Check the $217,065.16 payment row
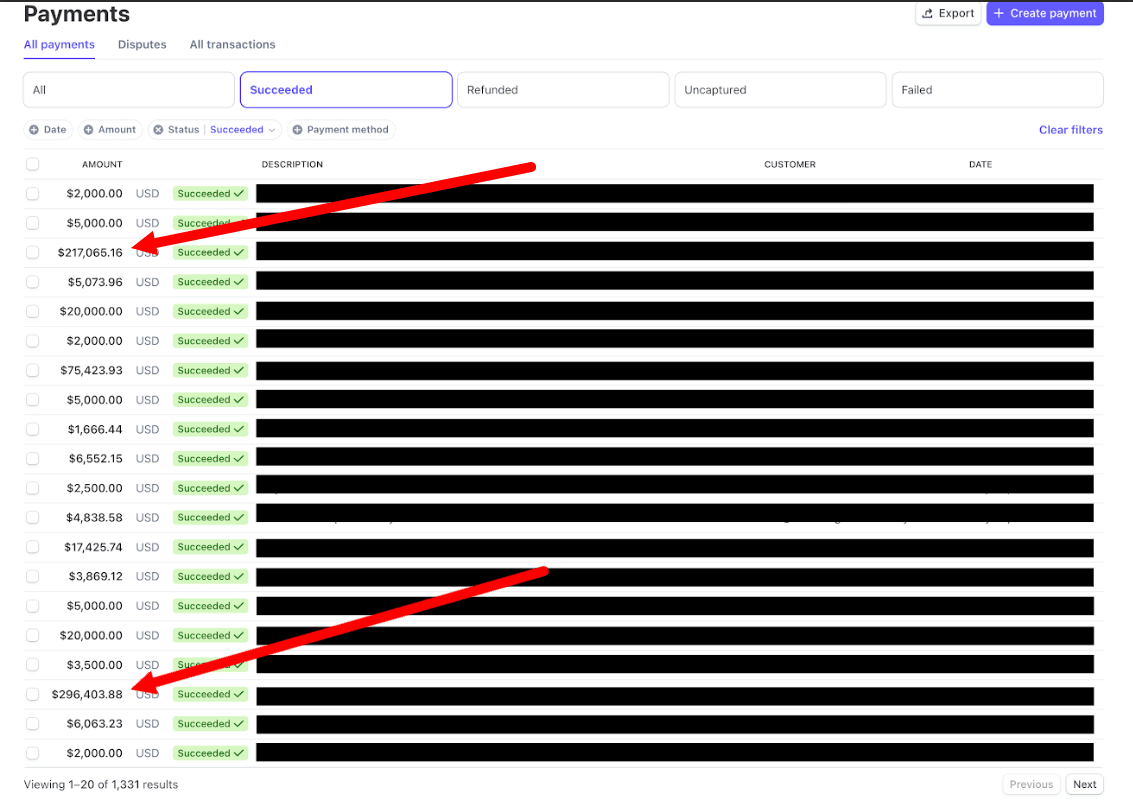The image size is (1133, 812). point(33,252)
